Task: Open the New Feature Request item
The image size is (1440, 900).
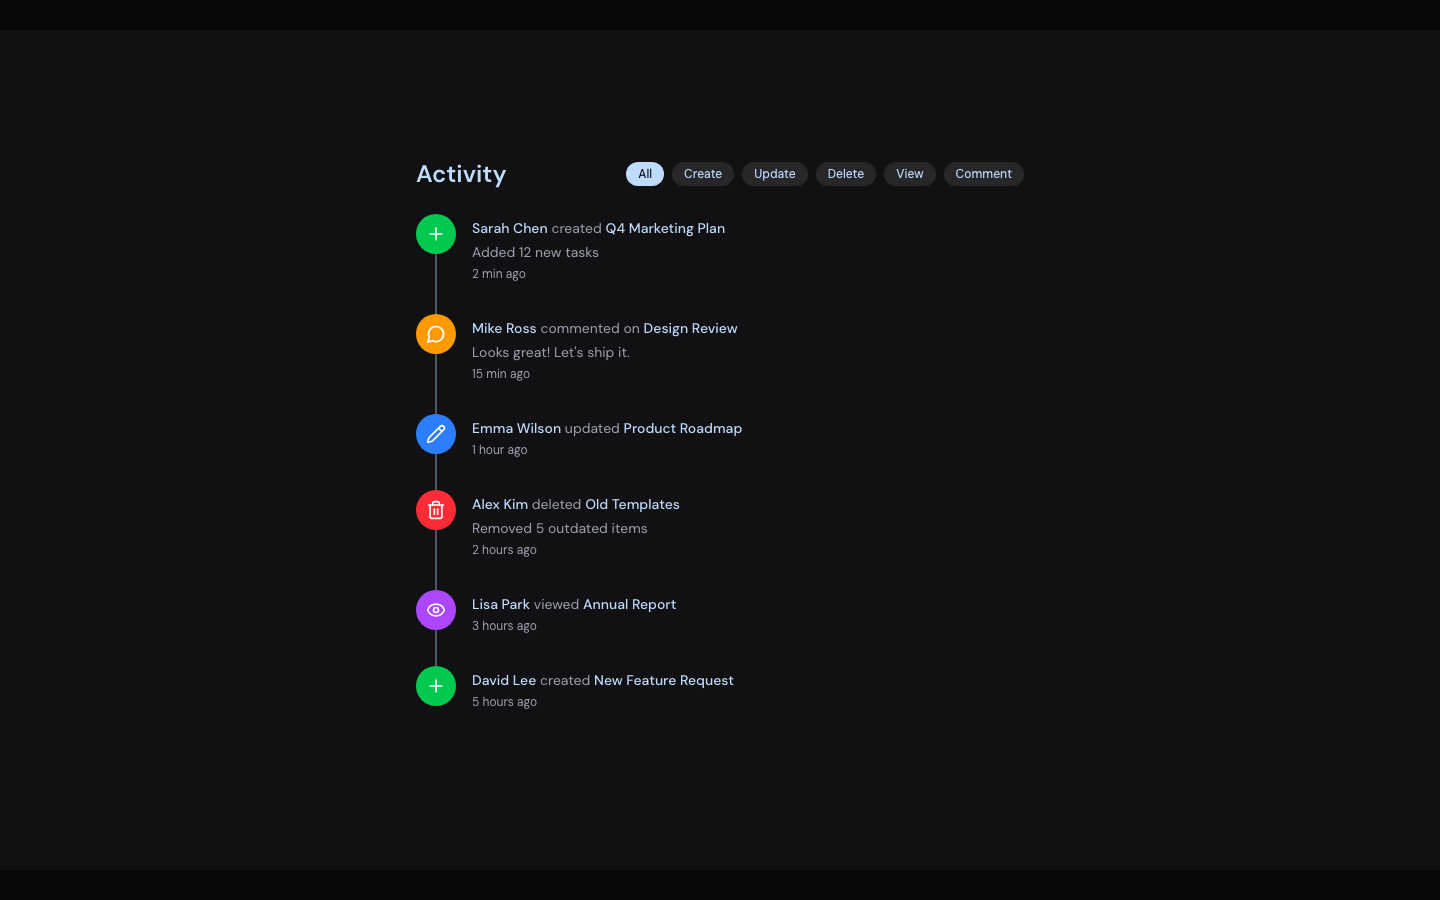Action: pyautogui.click(x=663, y=680)
